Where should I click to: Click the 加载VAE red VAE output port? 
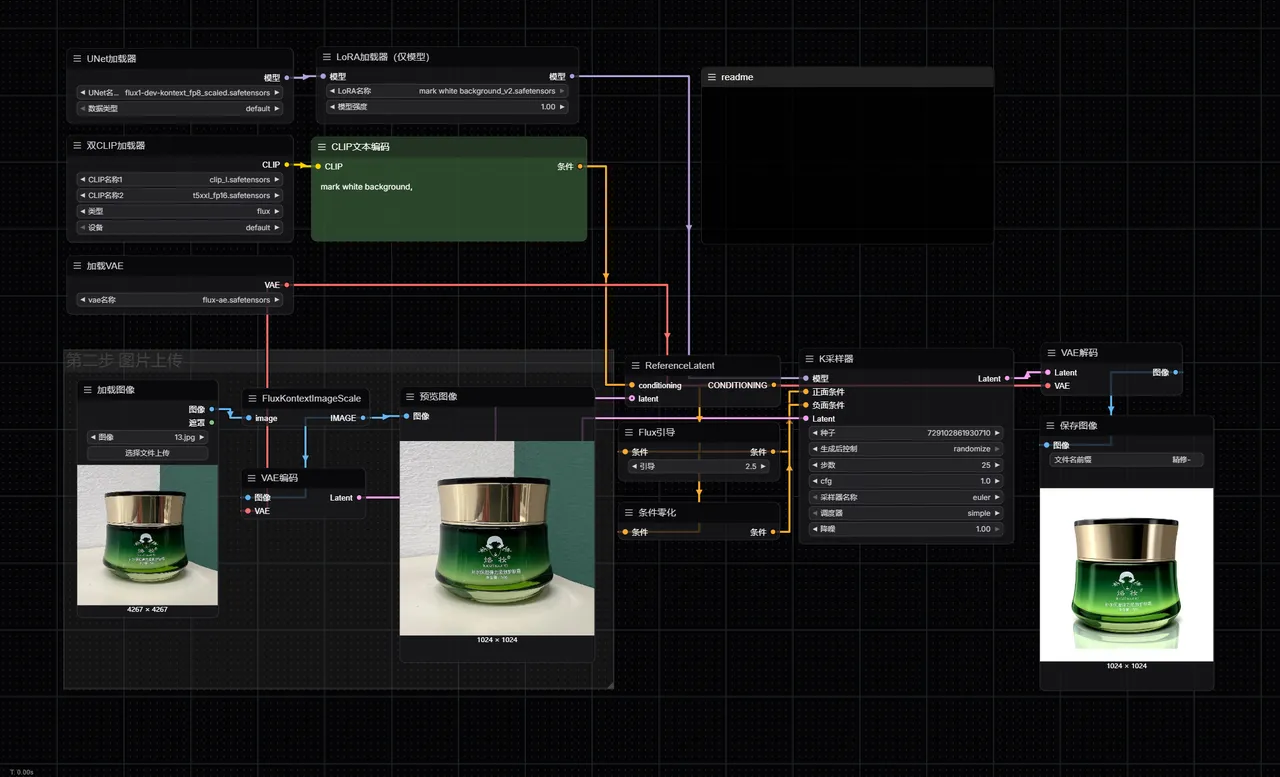(x=286, y=285)
